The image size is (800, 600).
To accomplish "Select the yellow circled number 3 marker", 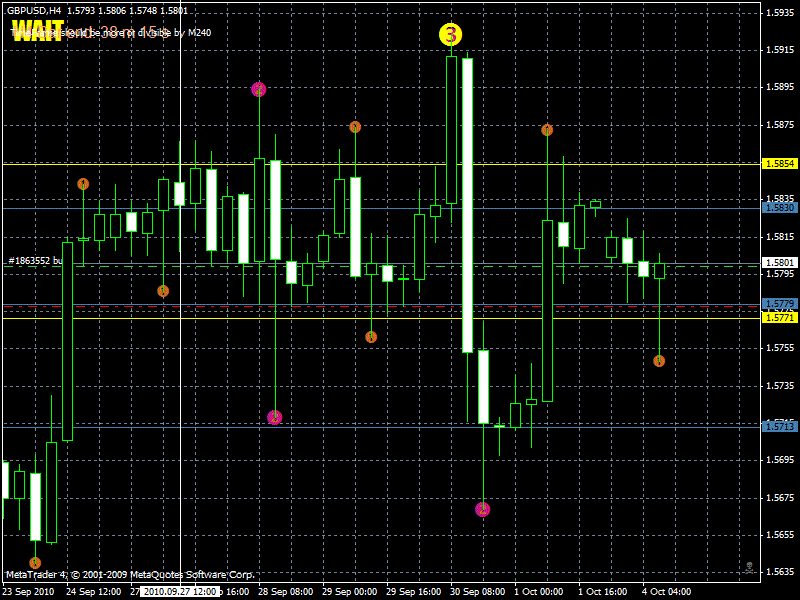I will 450,36.
